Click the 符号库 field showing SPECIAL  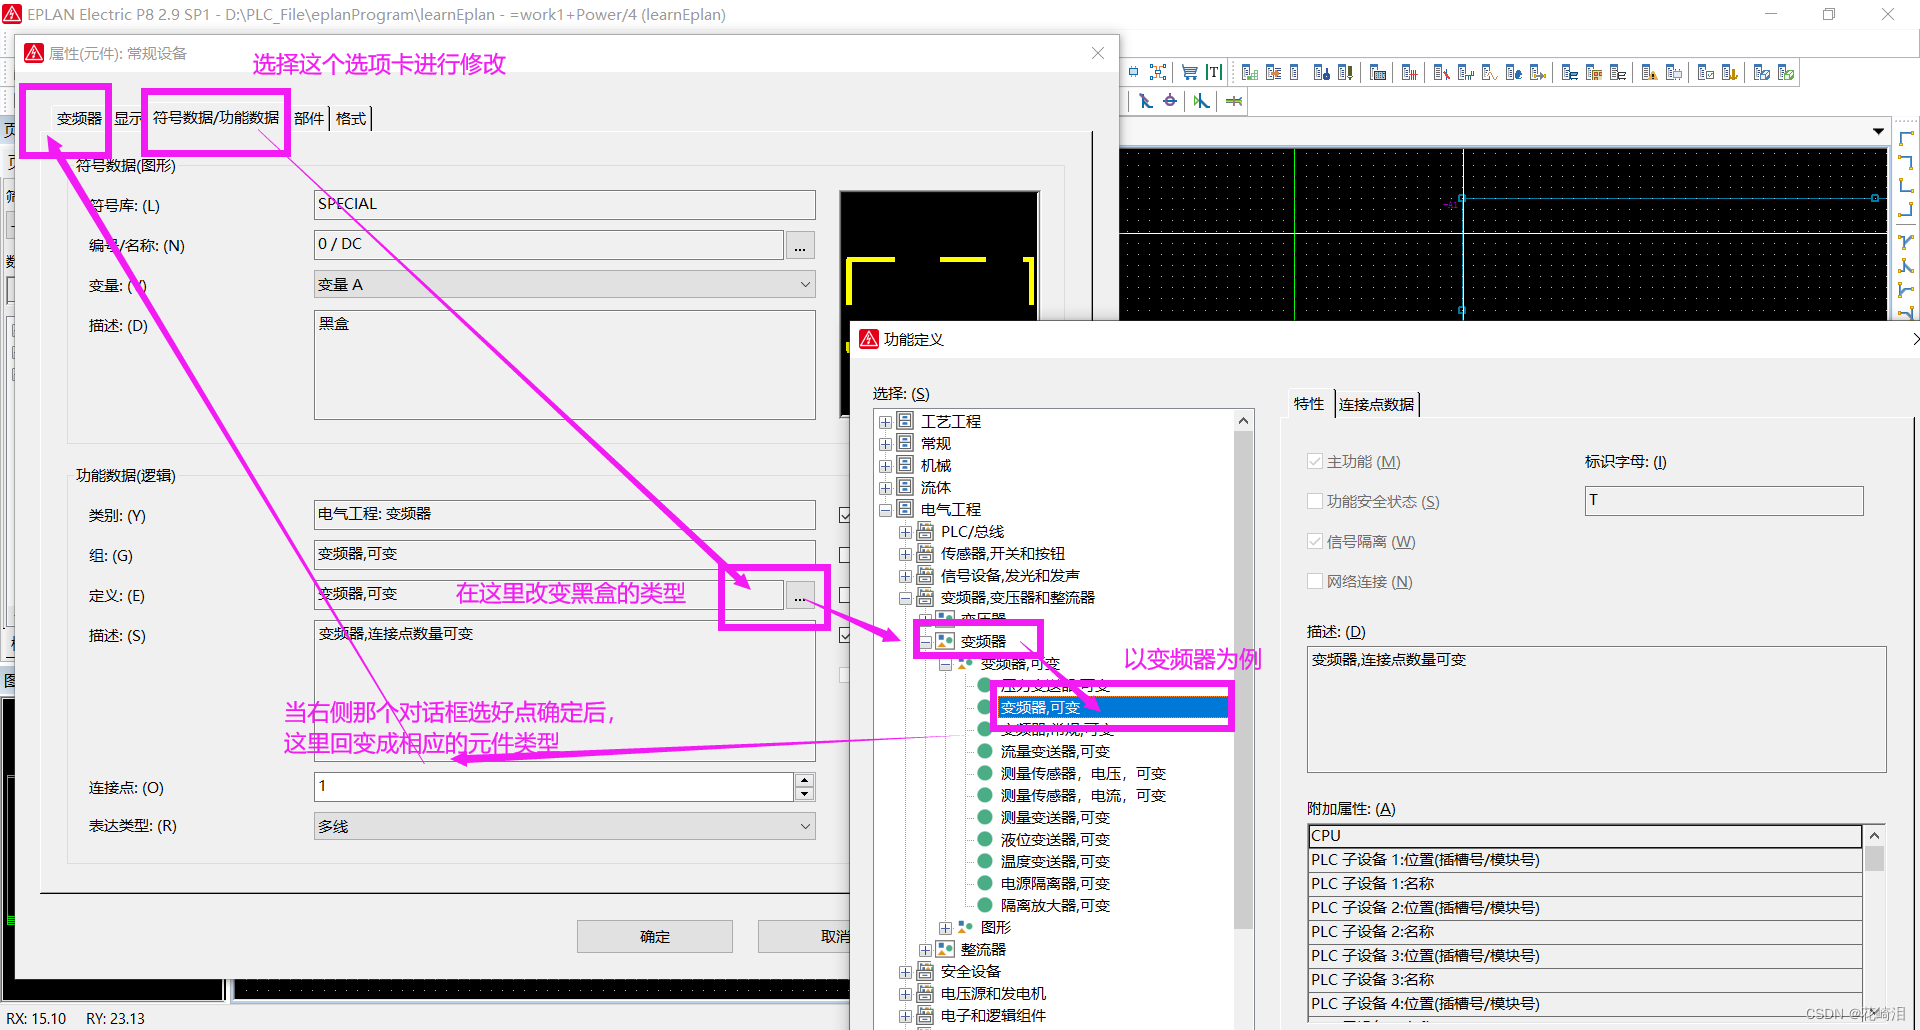[564, 204]
